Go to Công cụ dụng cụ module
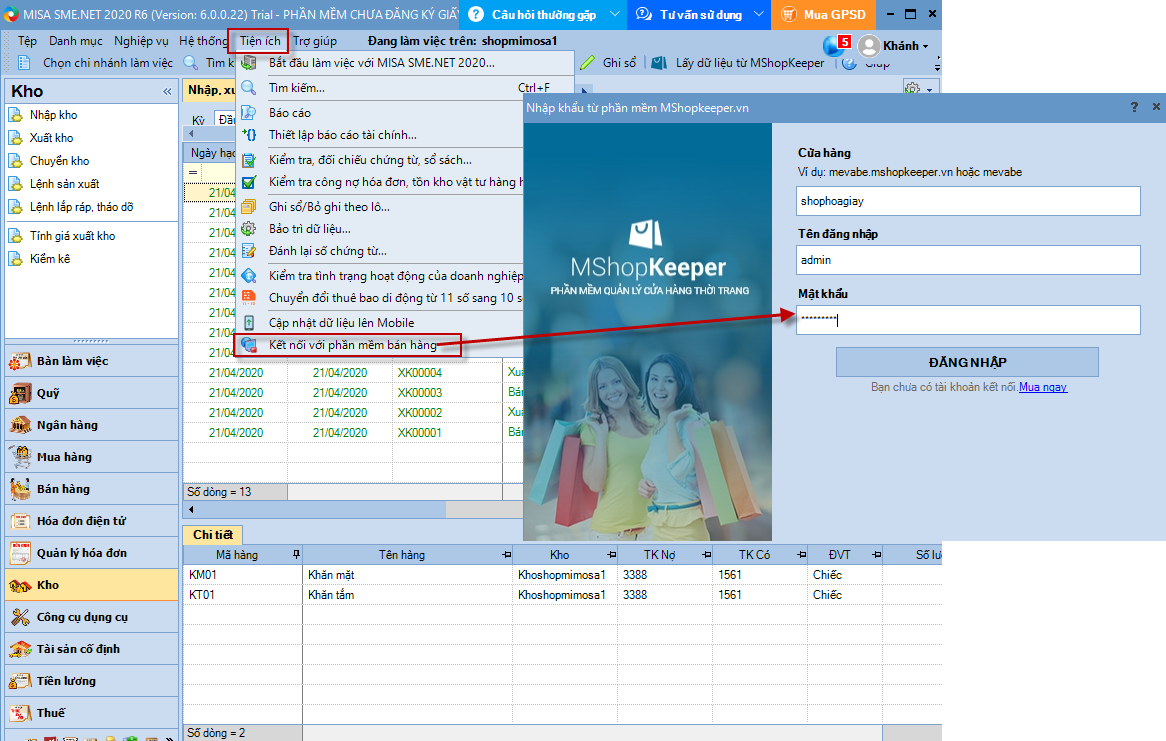The width and height of the screenshot is (1166, 741). click(x=91, y=617)
